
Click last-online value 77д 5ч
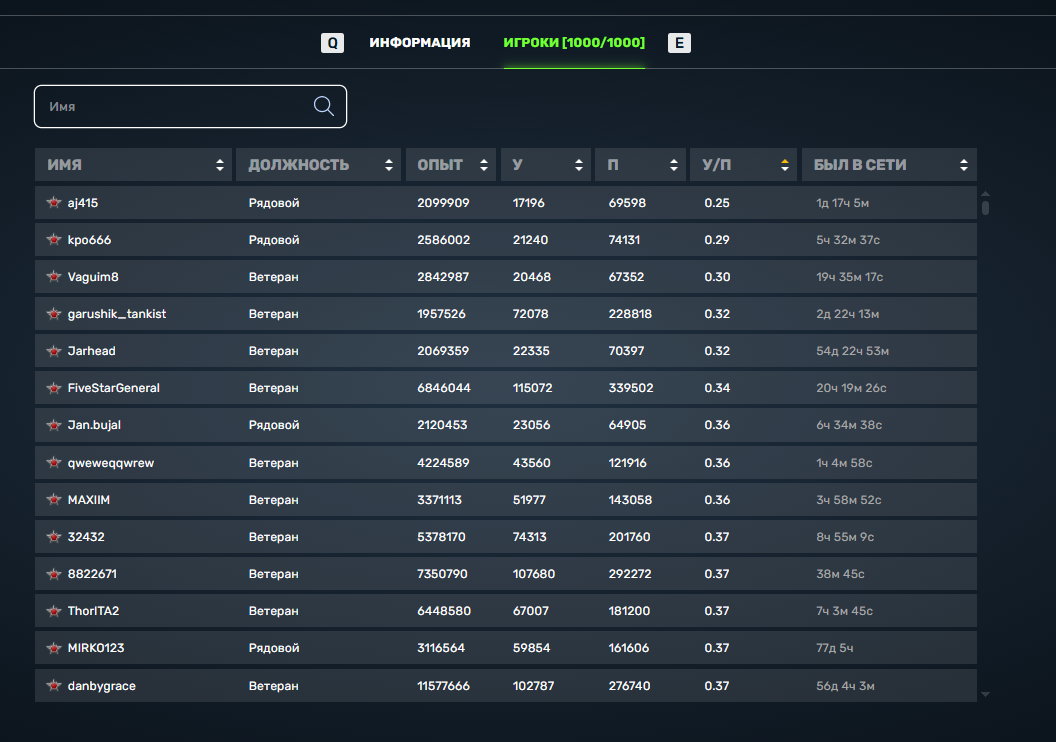[835, 648]
